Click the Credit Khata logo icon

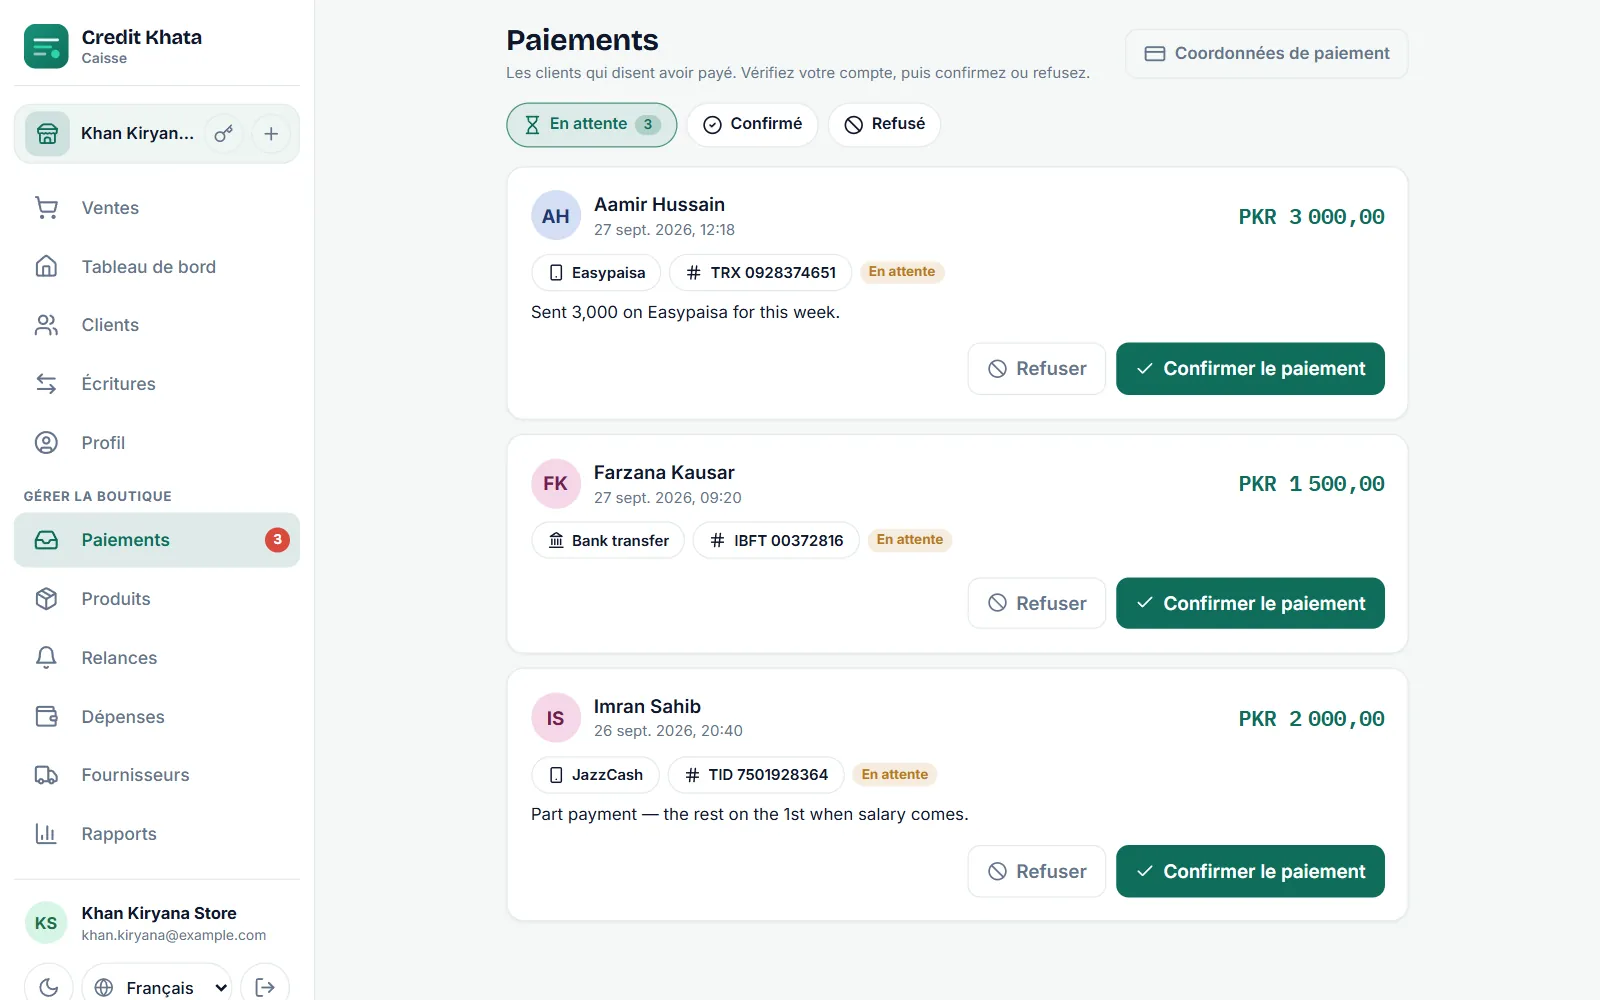click(x=46, y=46)
